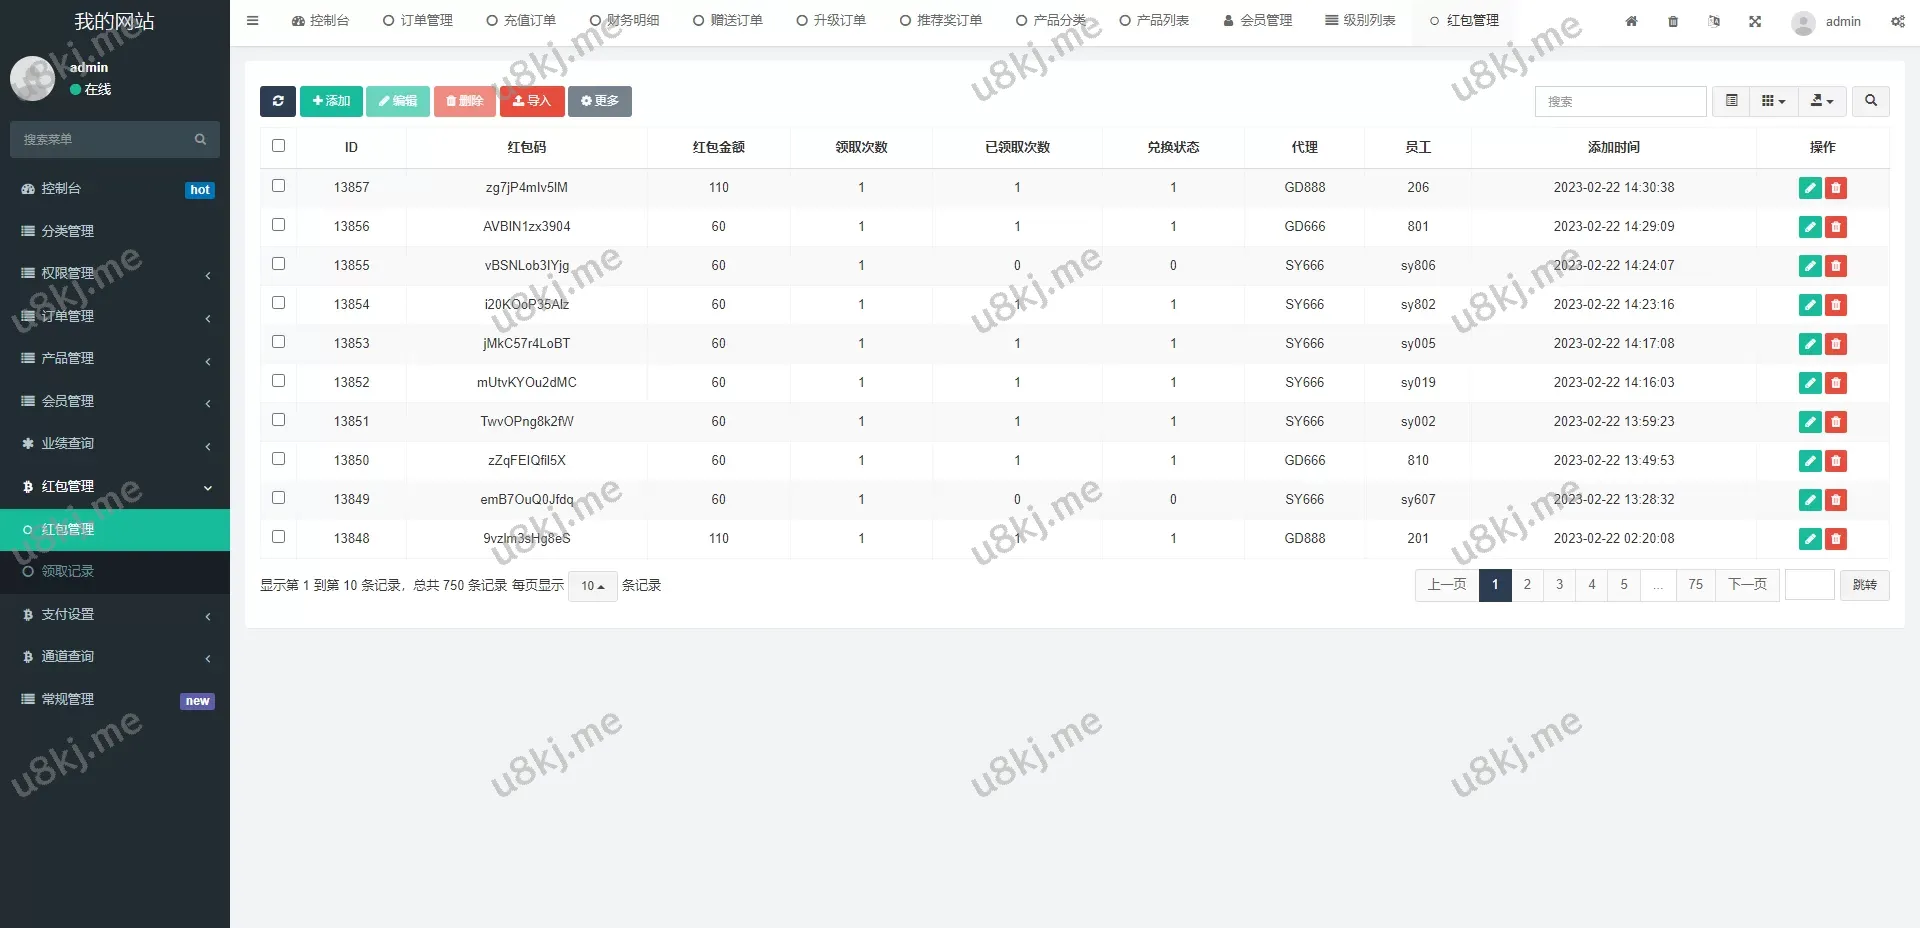This screenshot has height=928, width=1920.
Task: Expand the 订单管理 sidebar menu
Action: (x=115, y=316)
